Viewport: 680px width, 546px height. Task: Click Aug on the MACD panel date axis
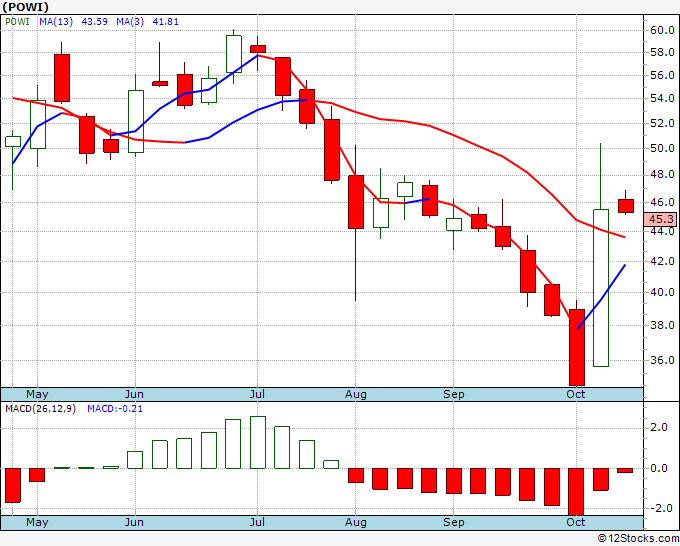(x=356, y=522)
